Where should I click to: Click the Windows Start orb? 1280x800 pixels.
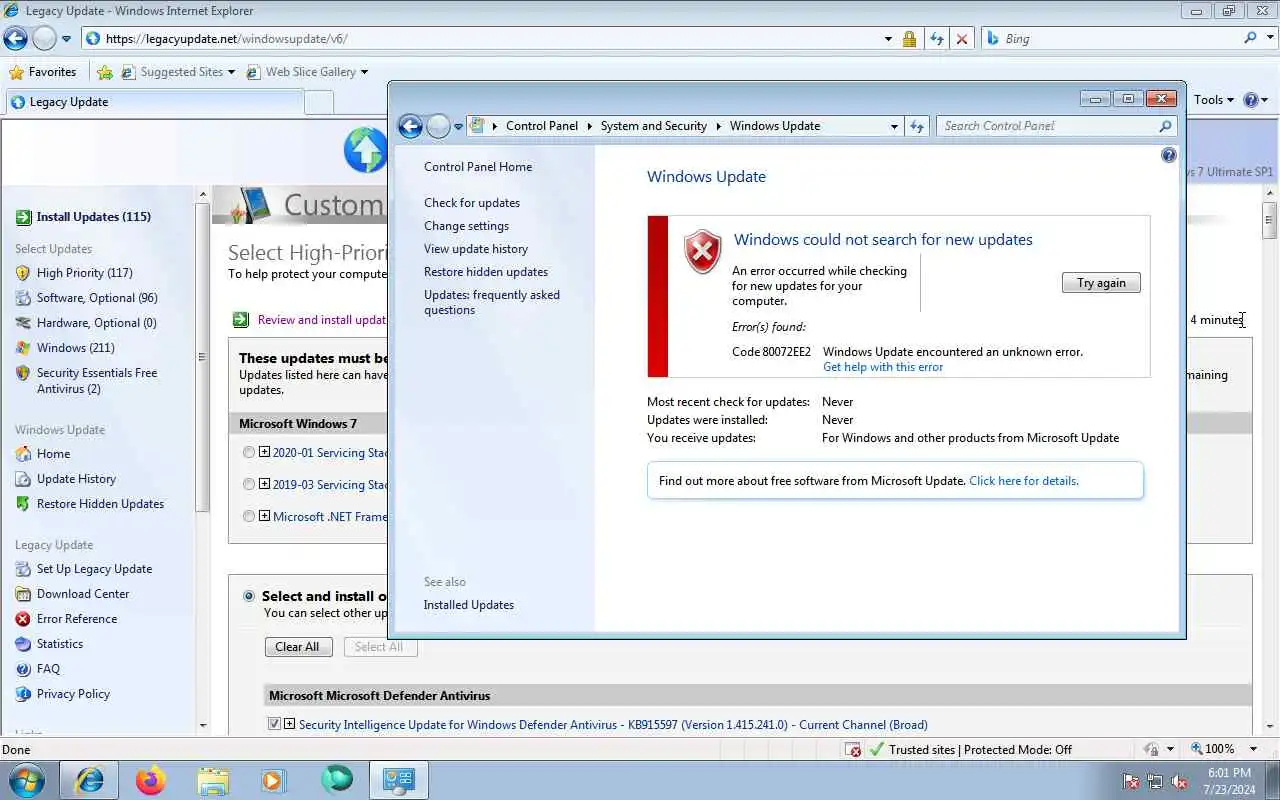click(27, 780)
